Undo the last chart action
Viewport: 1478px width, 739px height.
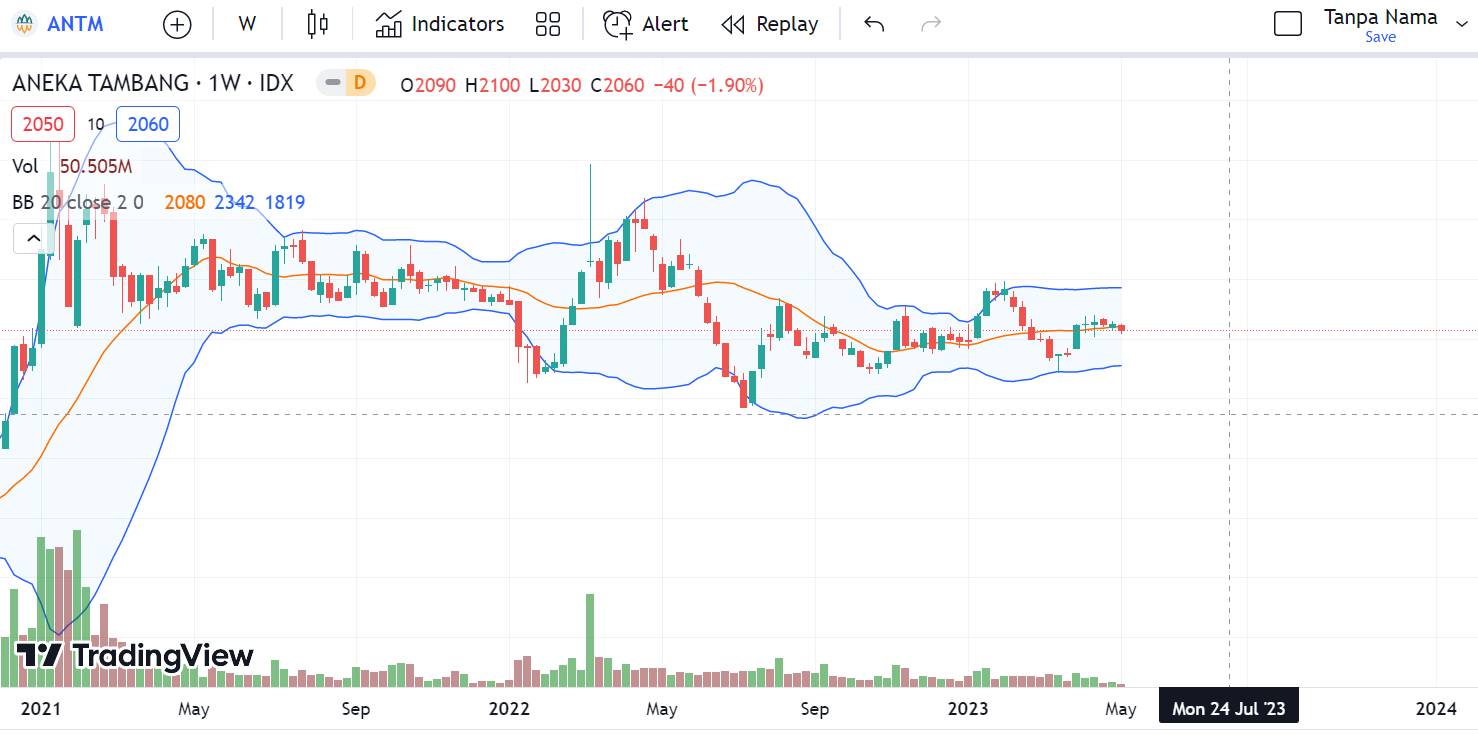click(874, 24)
